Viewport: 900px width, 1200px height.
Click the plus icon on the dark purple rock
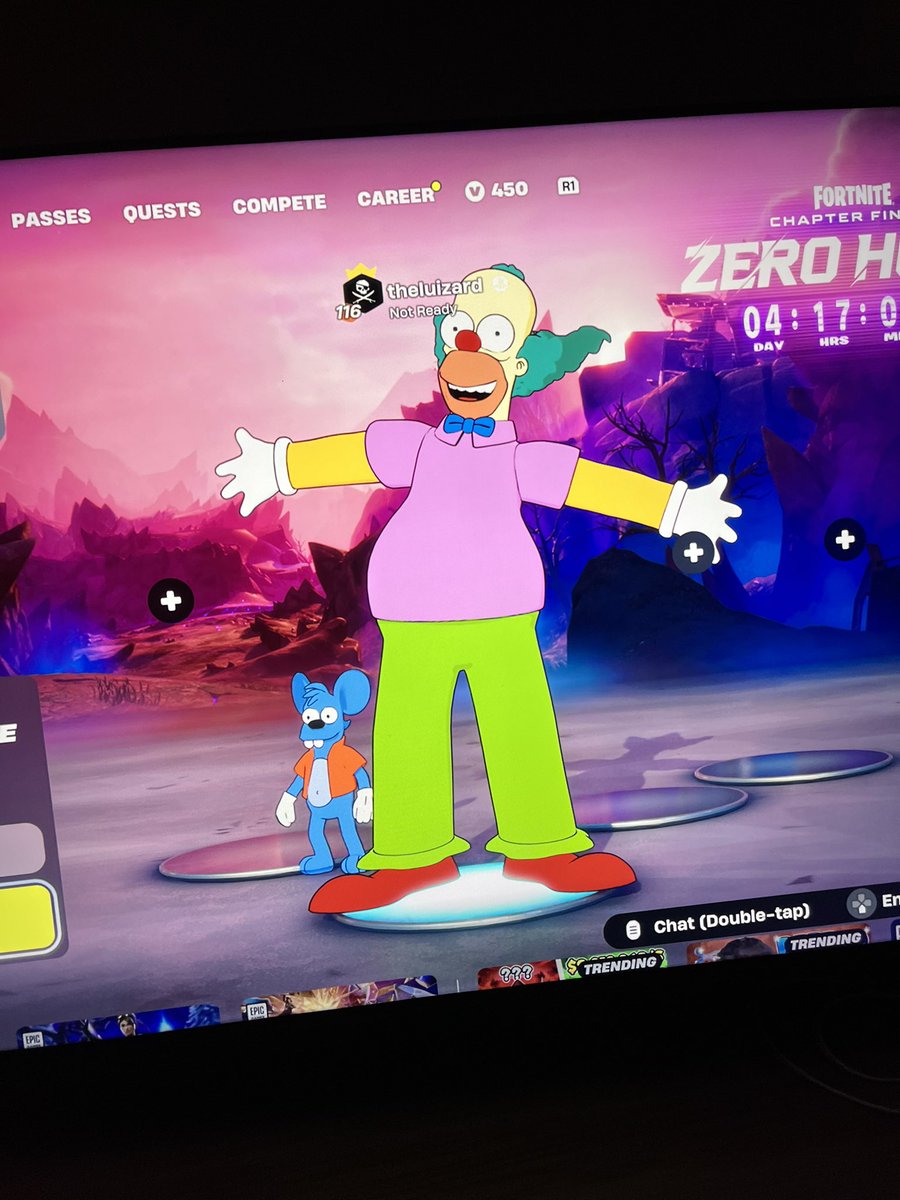[845, 540]
